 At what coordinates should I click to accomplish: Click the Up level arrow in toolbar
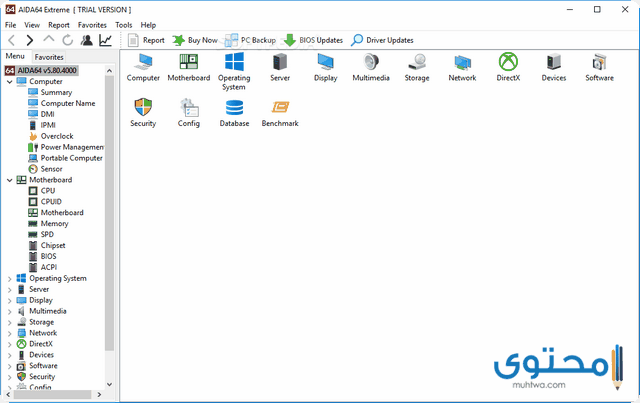pos(49,40)
